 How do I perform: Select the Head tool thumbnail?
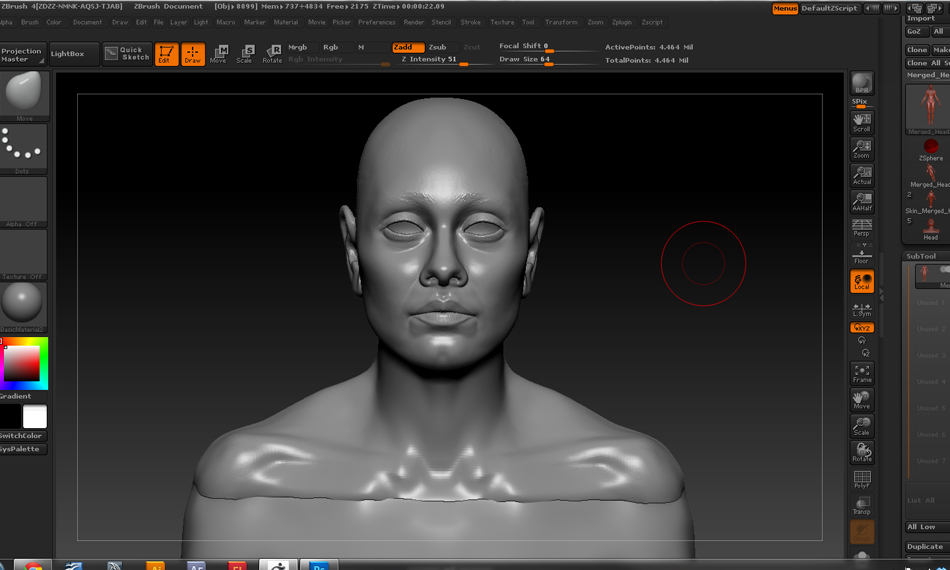pyautogui.click(x=931, y=229)
